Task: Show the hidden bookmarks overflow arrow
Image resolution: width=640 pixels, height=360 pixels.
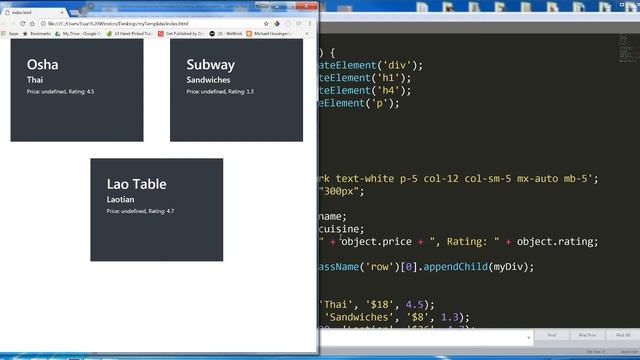Action: point(307,34)
